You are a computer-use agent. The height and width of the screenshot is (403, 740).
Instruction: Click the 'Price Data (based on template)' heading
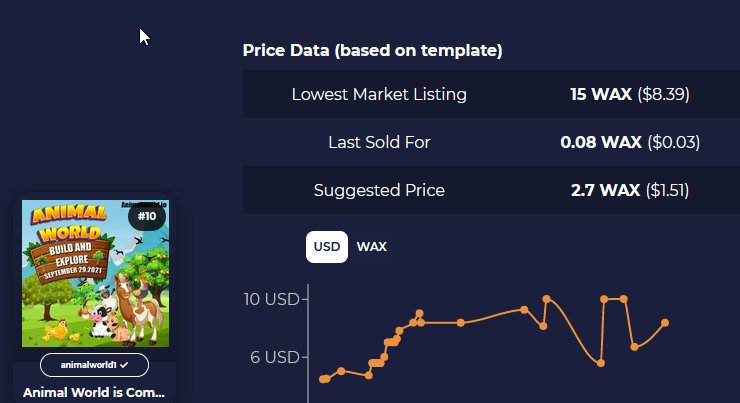coord(372,50)
